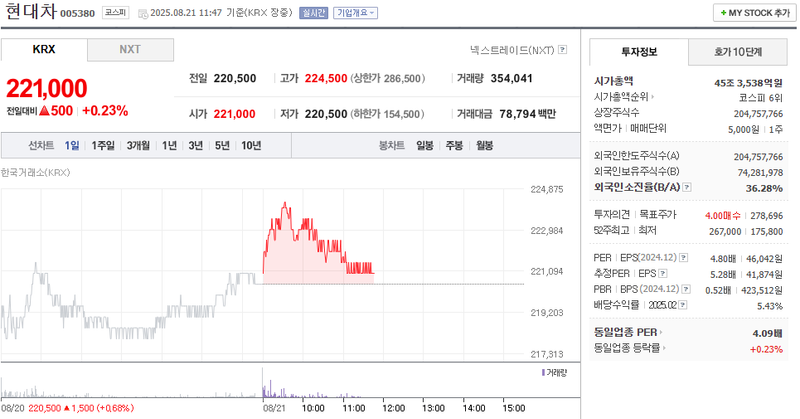The width and height of the screenshot is (800, 419).
Task: Show the 주봉 candlestick chart
Action: point(454,145)
